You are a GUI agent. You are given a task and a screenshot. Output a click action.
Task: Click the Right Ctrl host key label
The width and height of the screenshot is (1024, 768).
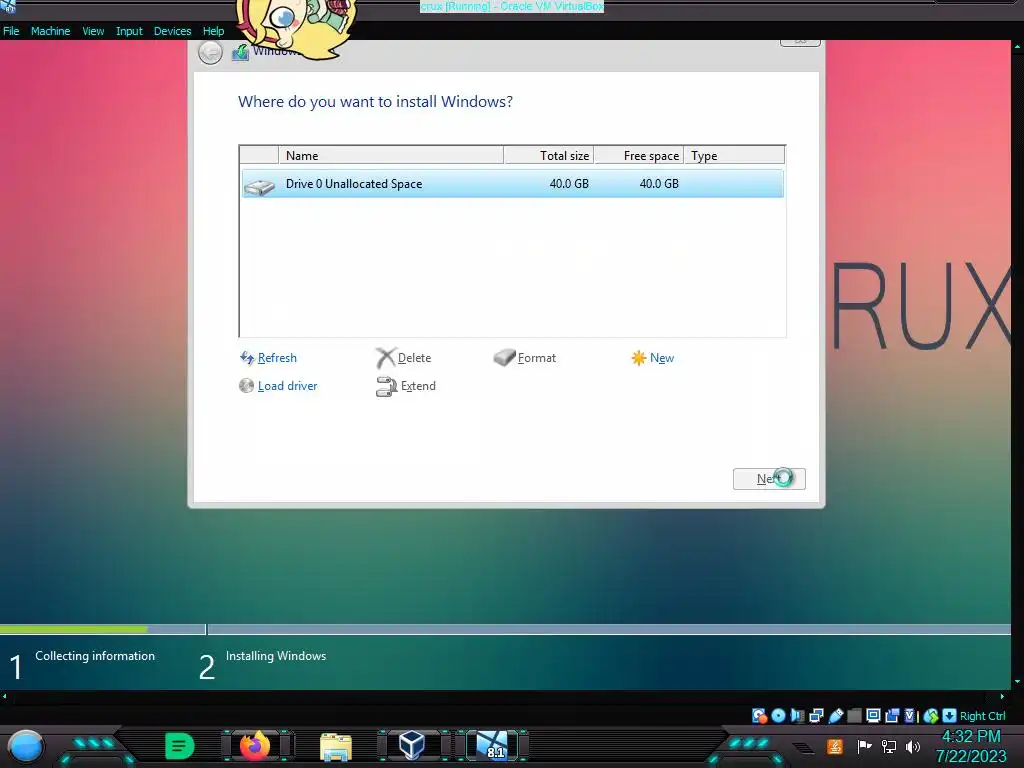click(983, 716)
